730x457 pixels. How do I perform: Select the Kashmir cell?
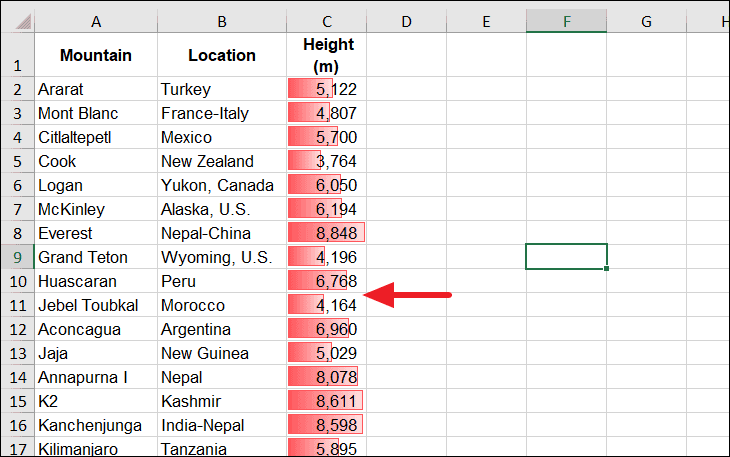(x=222, y=401)
